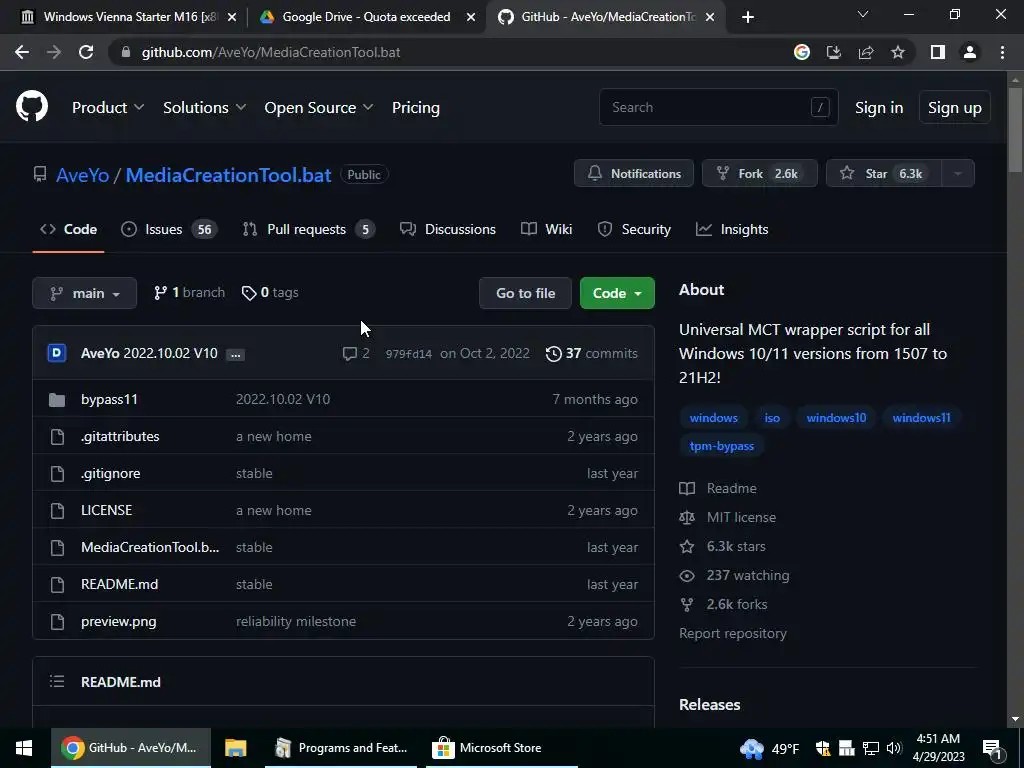Open Chrome's share this page icon
Image resolution: width=1024 pixels, height=768 pixels.
coord(866,52)
